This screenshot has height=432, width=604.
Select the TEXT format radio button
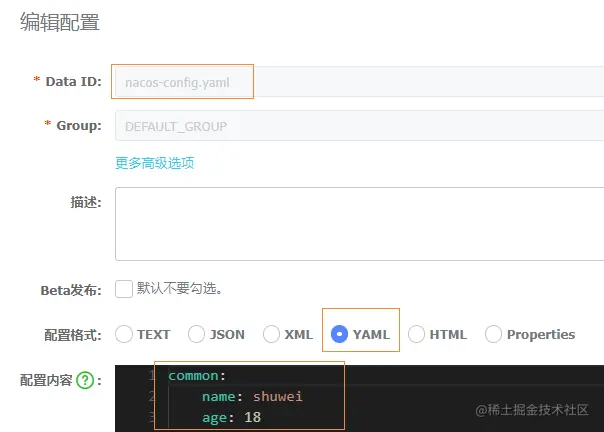(124, 334)
